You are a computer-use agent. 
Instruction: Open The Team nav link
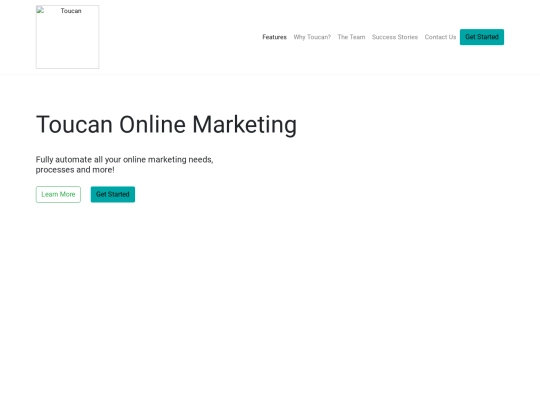[x=351, y=37]
